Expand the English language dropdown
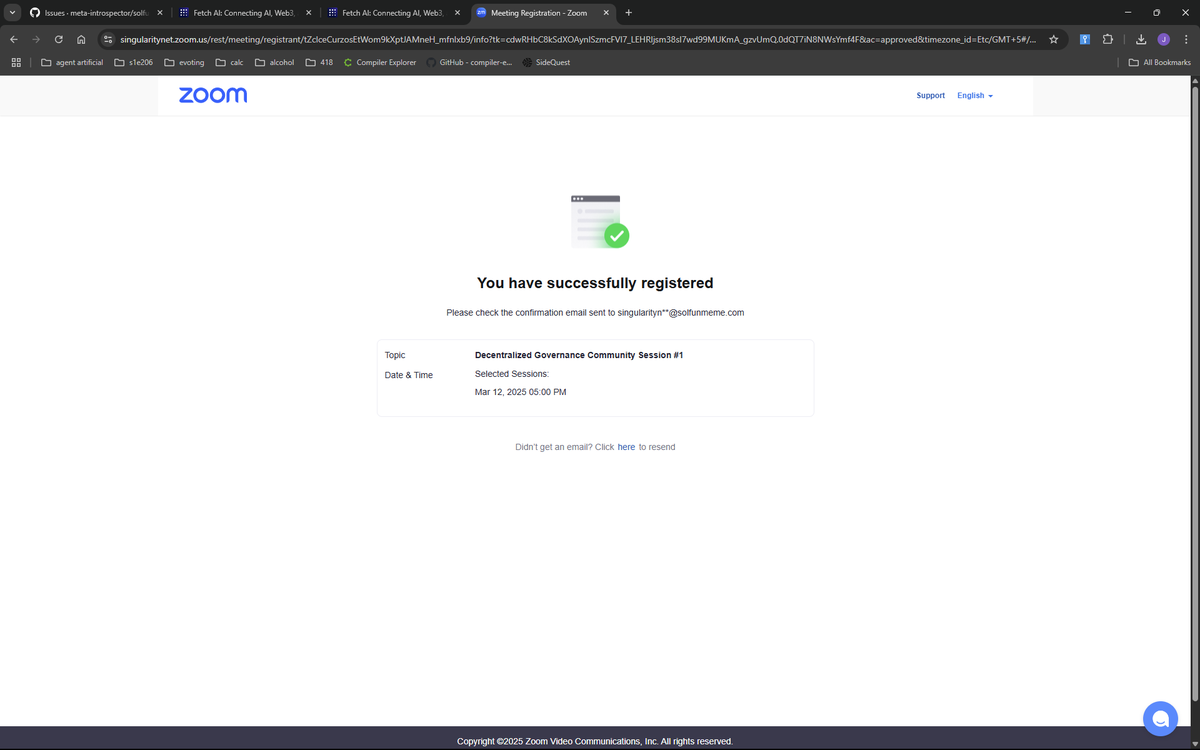Image resolution: width=1200 pixels, height=750 pixels. pyautogui.click(x=975, y=96)
